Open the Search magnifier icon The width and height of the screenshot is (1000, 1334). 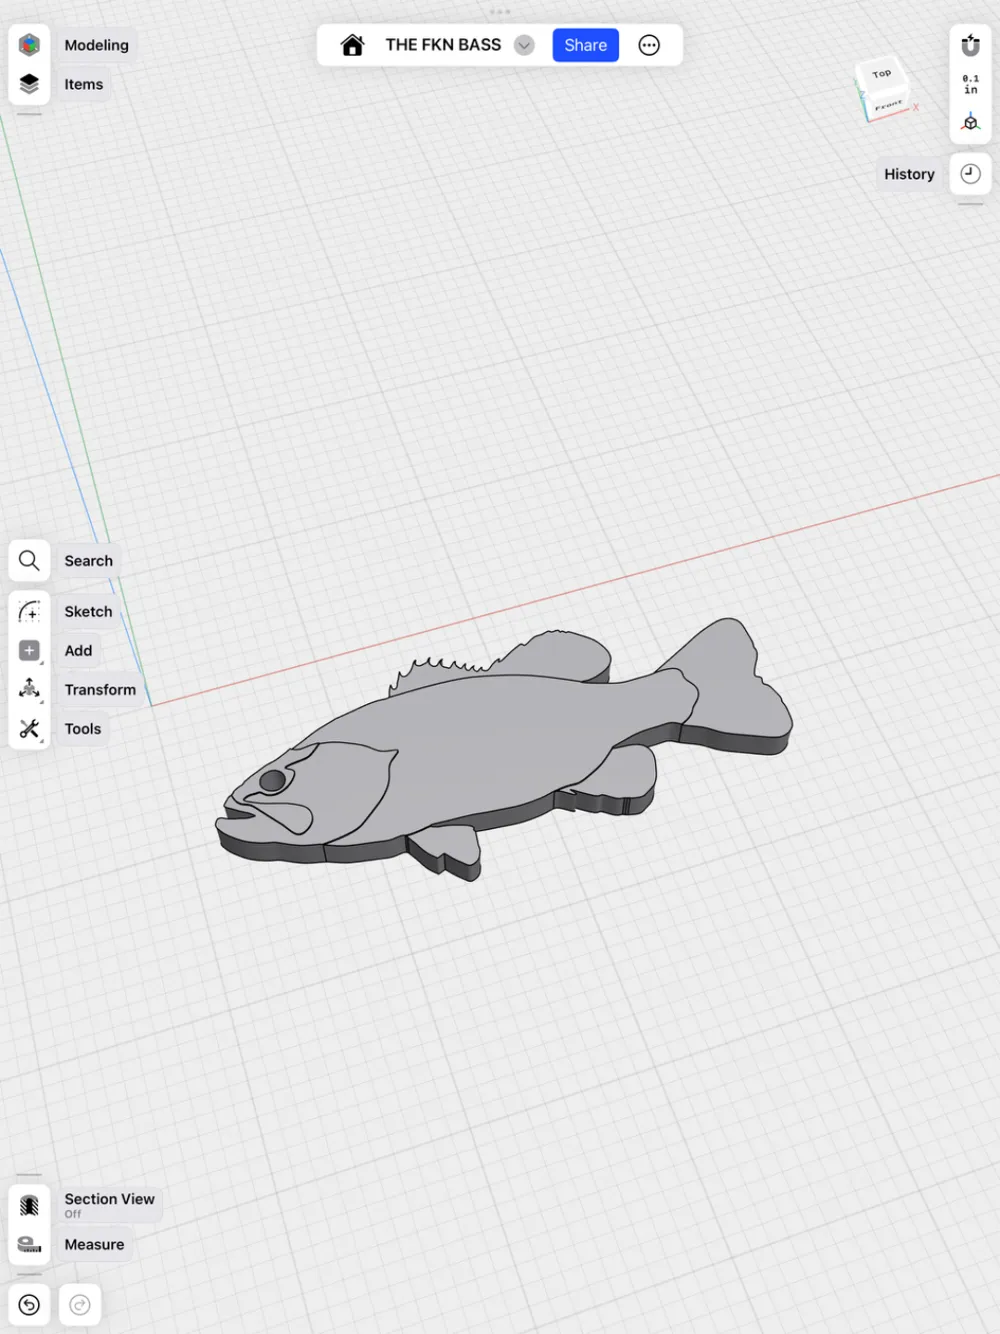click(29, 561)
